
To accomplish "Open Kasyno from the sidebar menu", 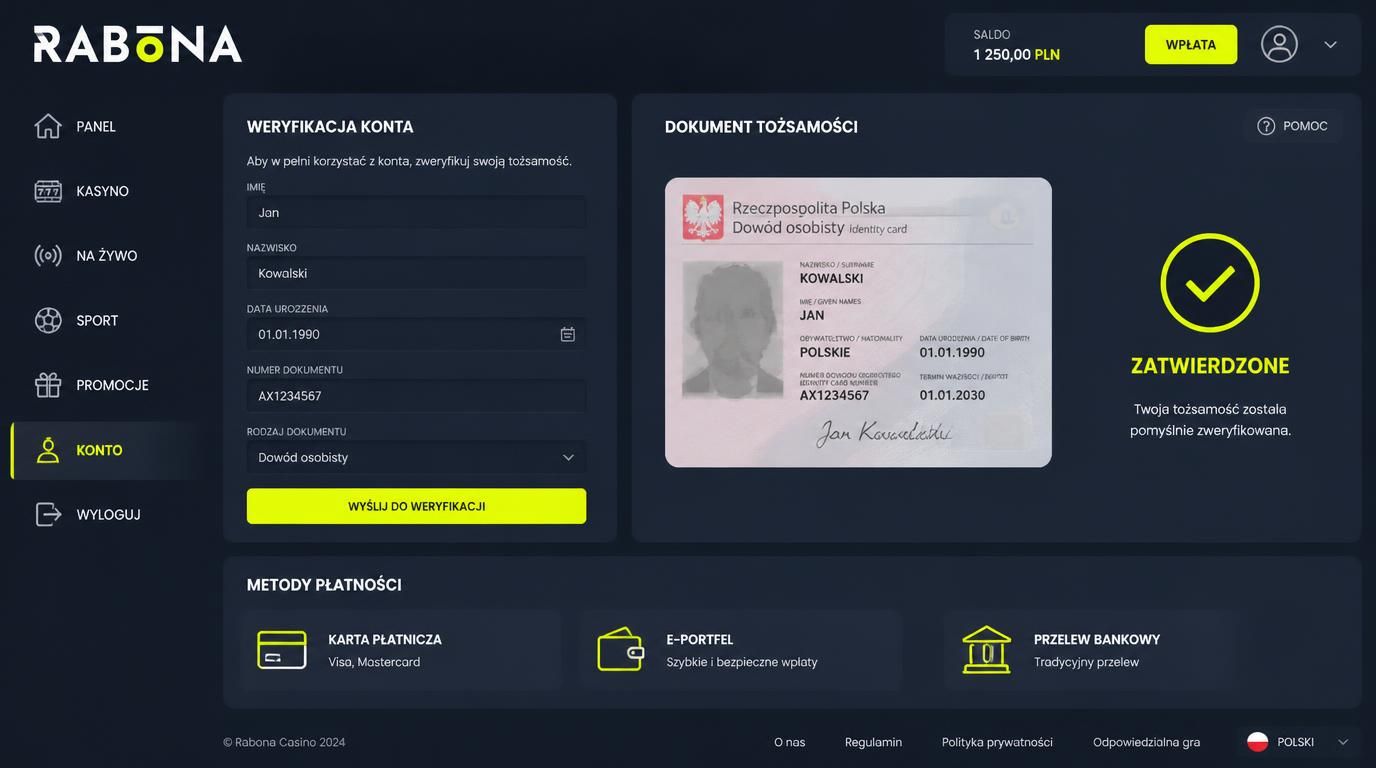I will 103,191.
